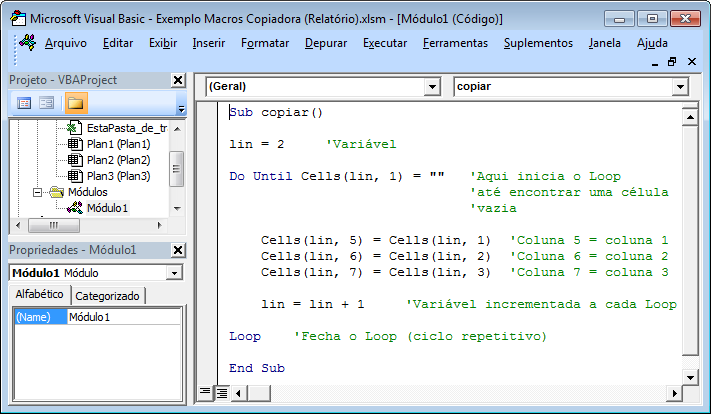Image resolution: width=711 pixels, height=414 pixels.
Task: Select Plan1 (Plan1) worksheet in project tree
Action: tap(117, 144)
